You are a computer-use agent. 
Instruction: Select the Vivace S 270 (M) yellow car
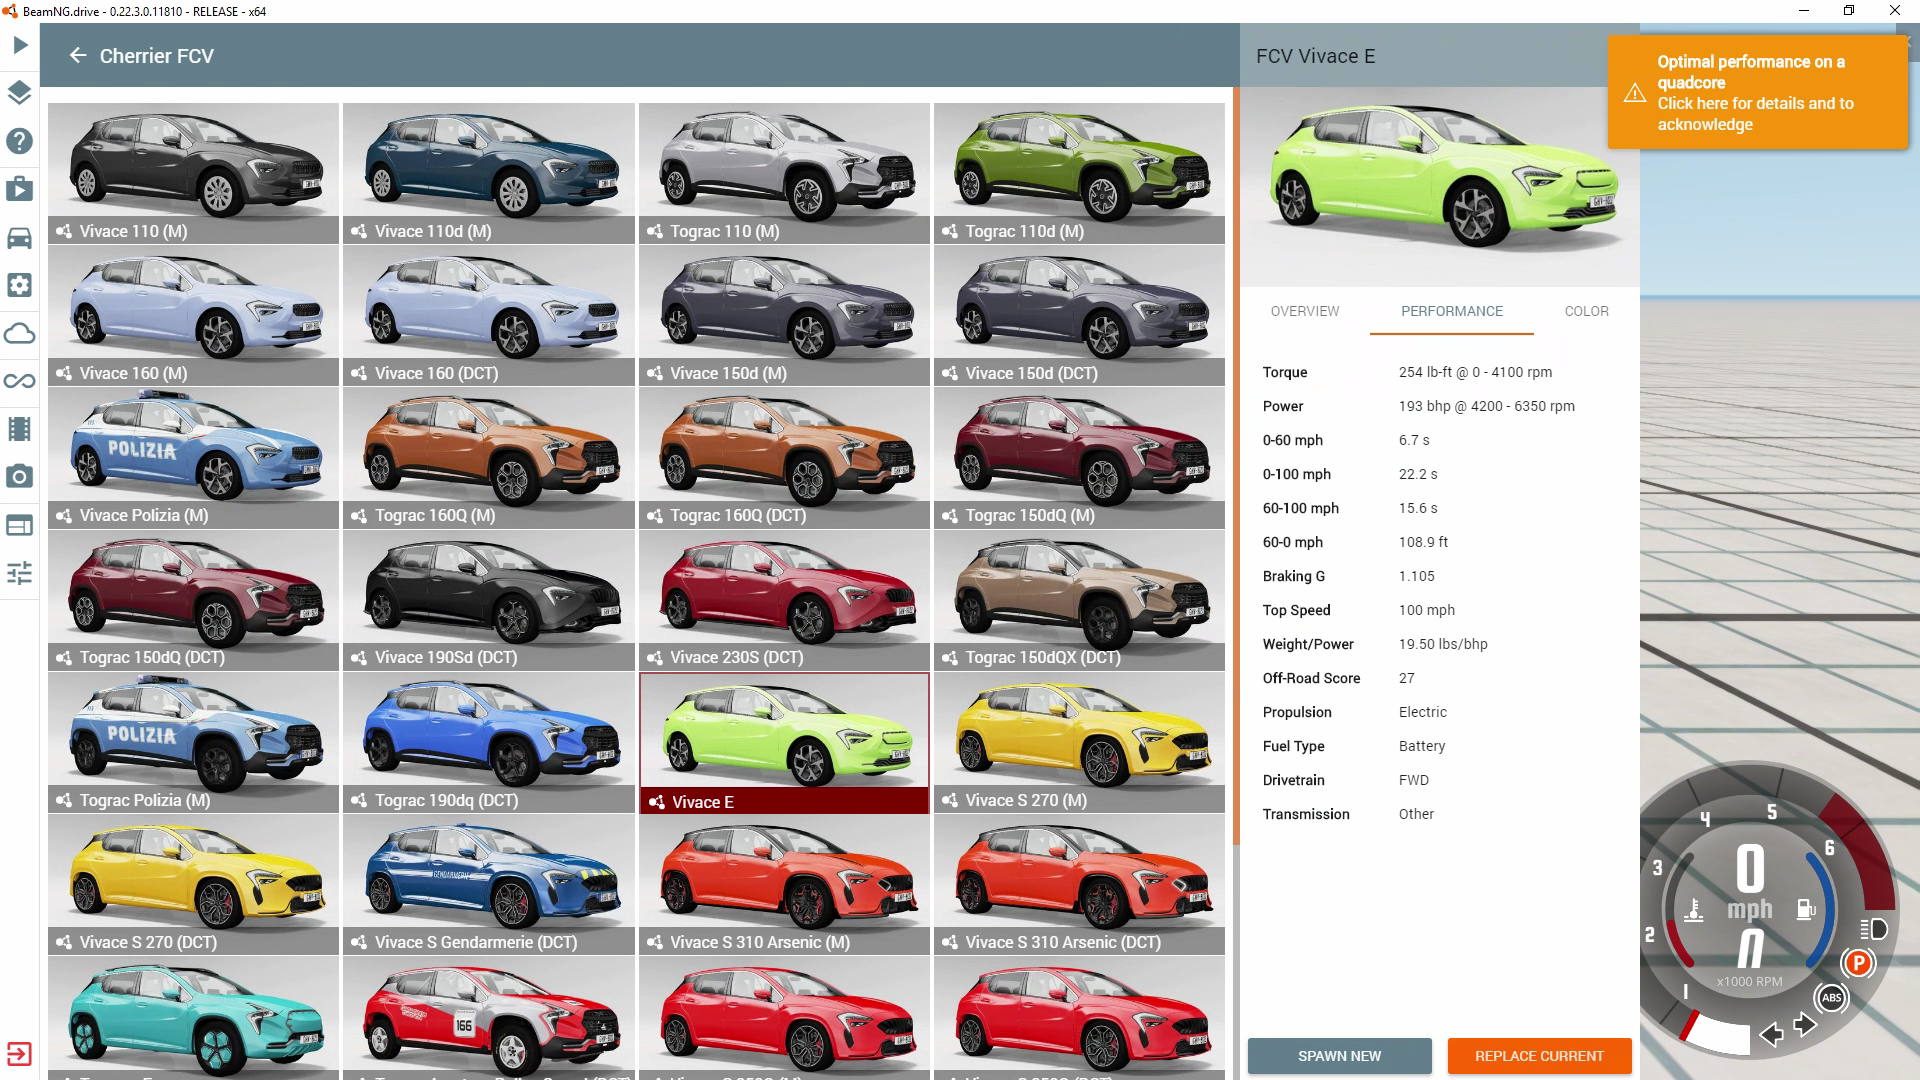(x=1079, y=742)
